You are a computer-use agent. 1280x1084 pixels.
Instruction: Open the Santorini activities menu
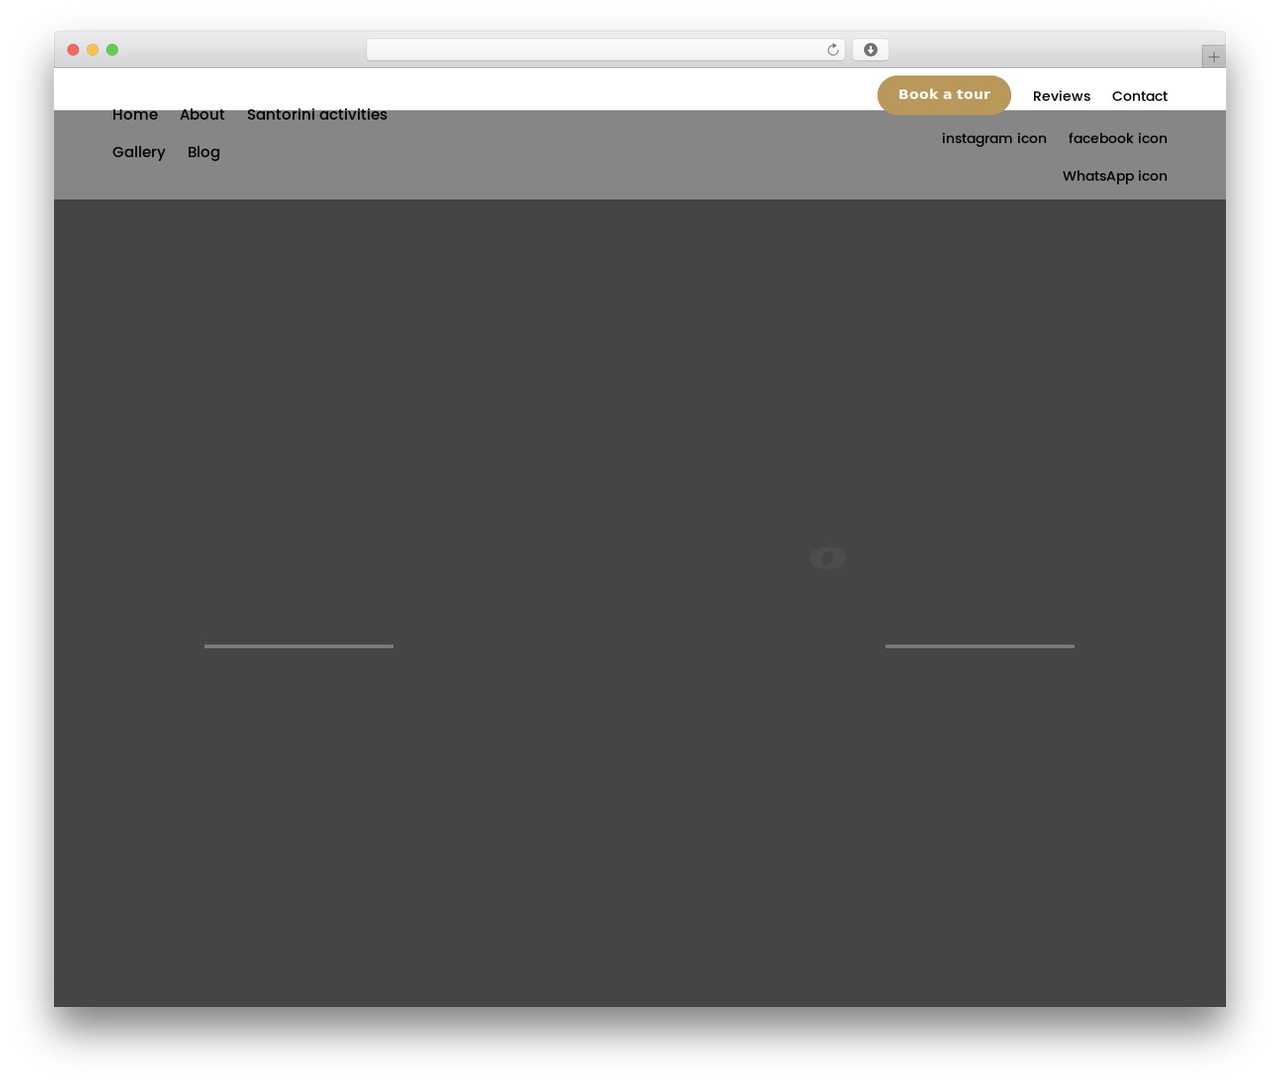tap(317, 115)
